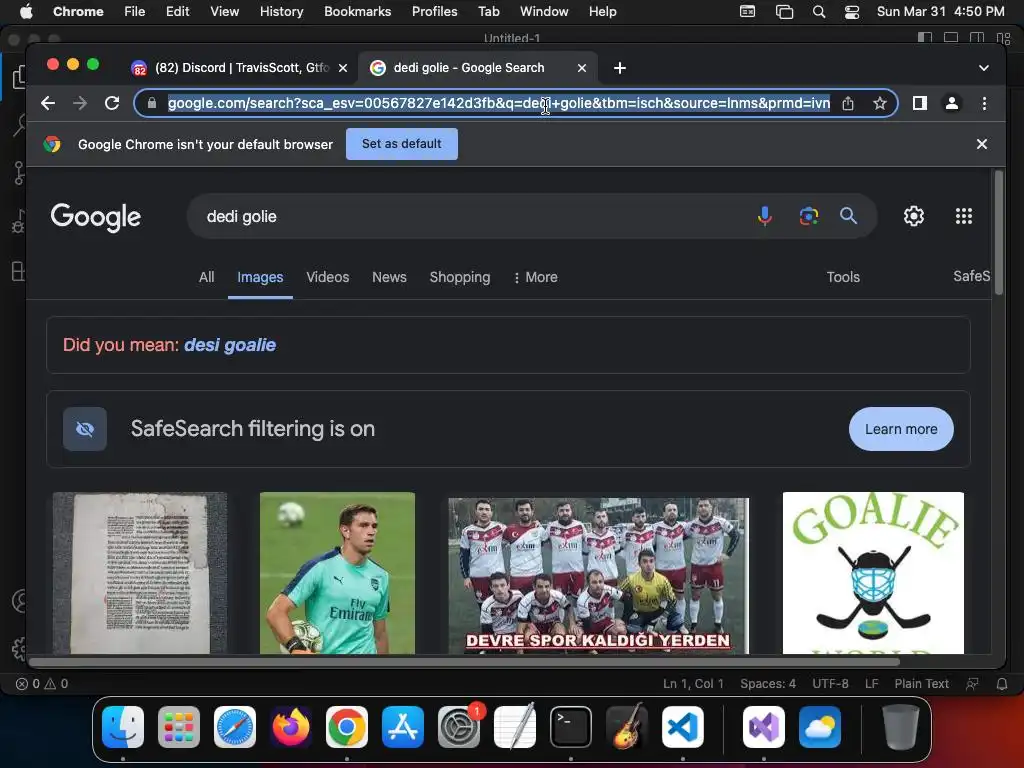Screen dimensions: 1024x768
Task: Open tab search dropdown arrow
Action: point(984,68)
